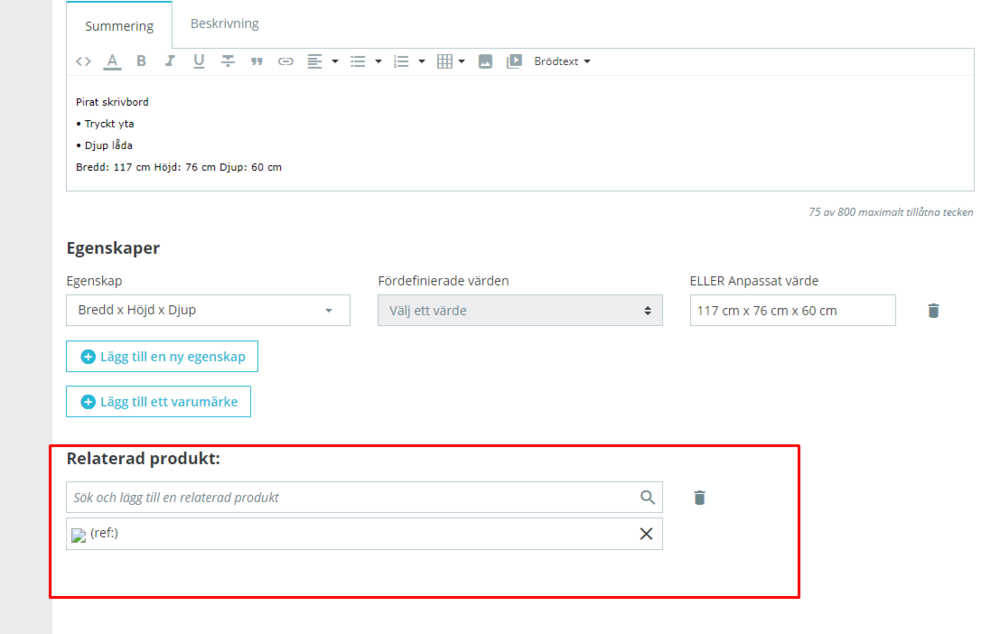
Task: Insert an image into the summary
Action: (x=485, y=61)
